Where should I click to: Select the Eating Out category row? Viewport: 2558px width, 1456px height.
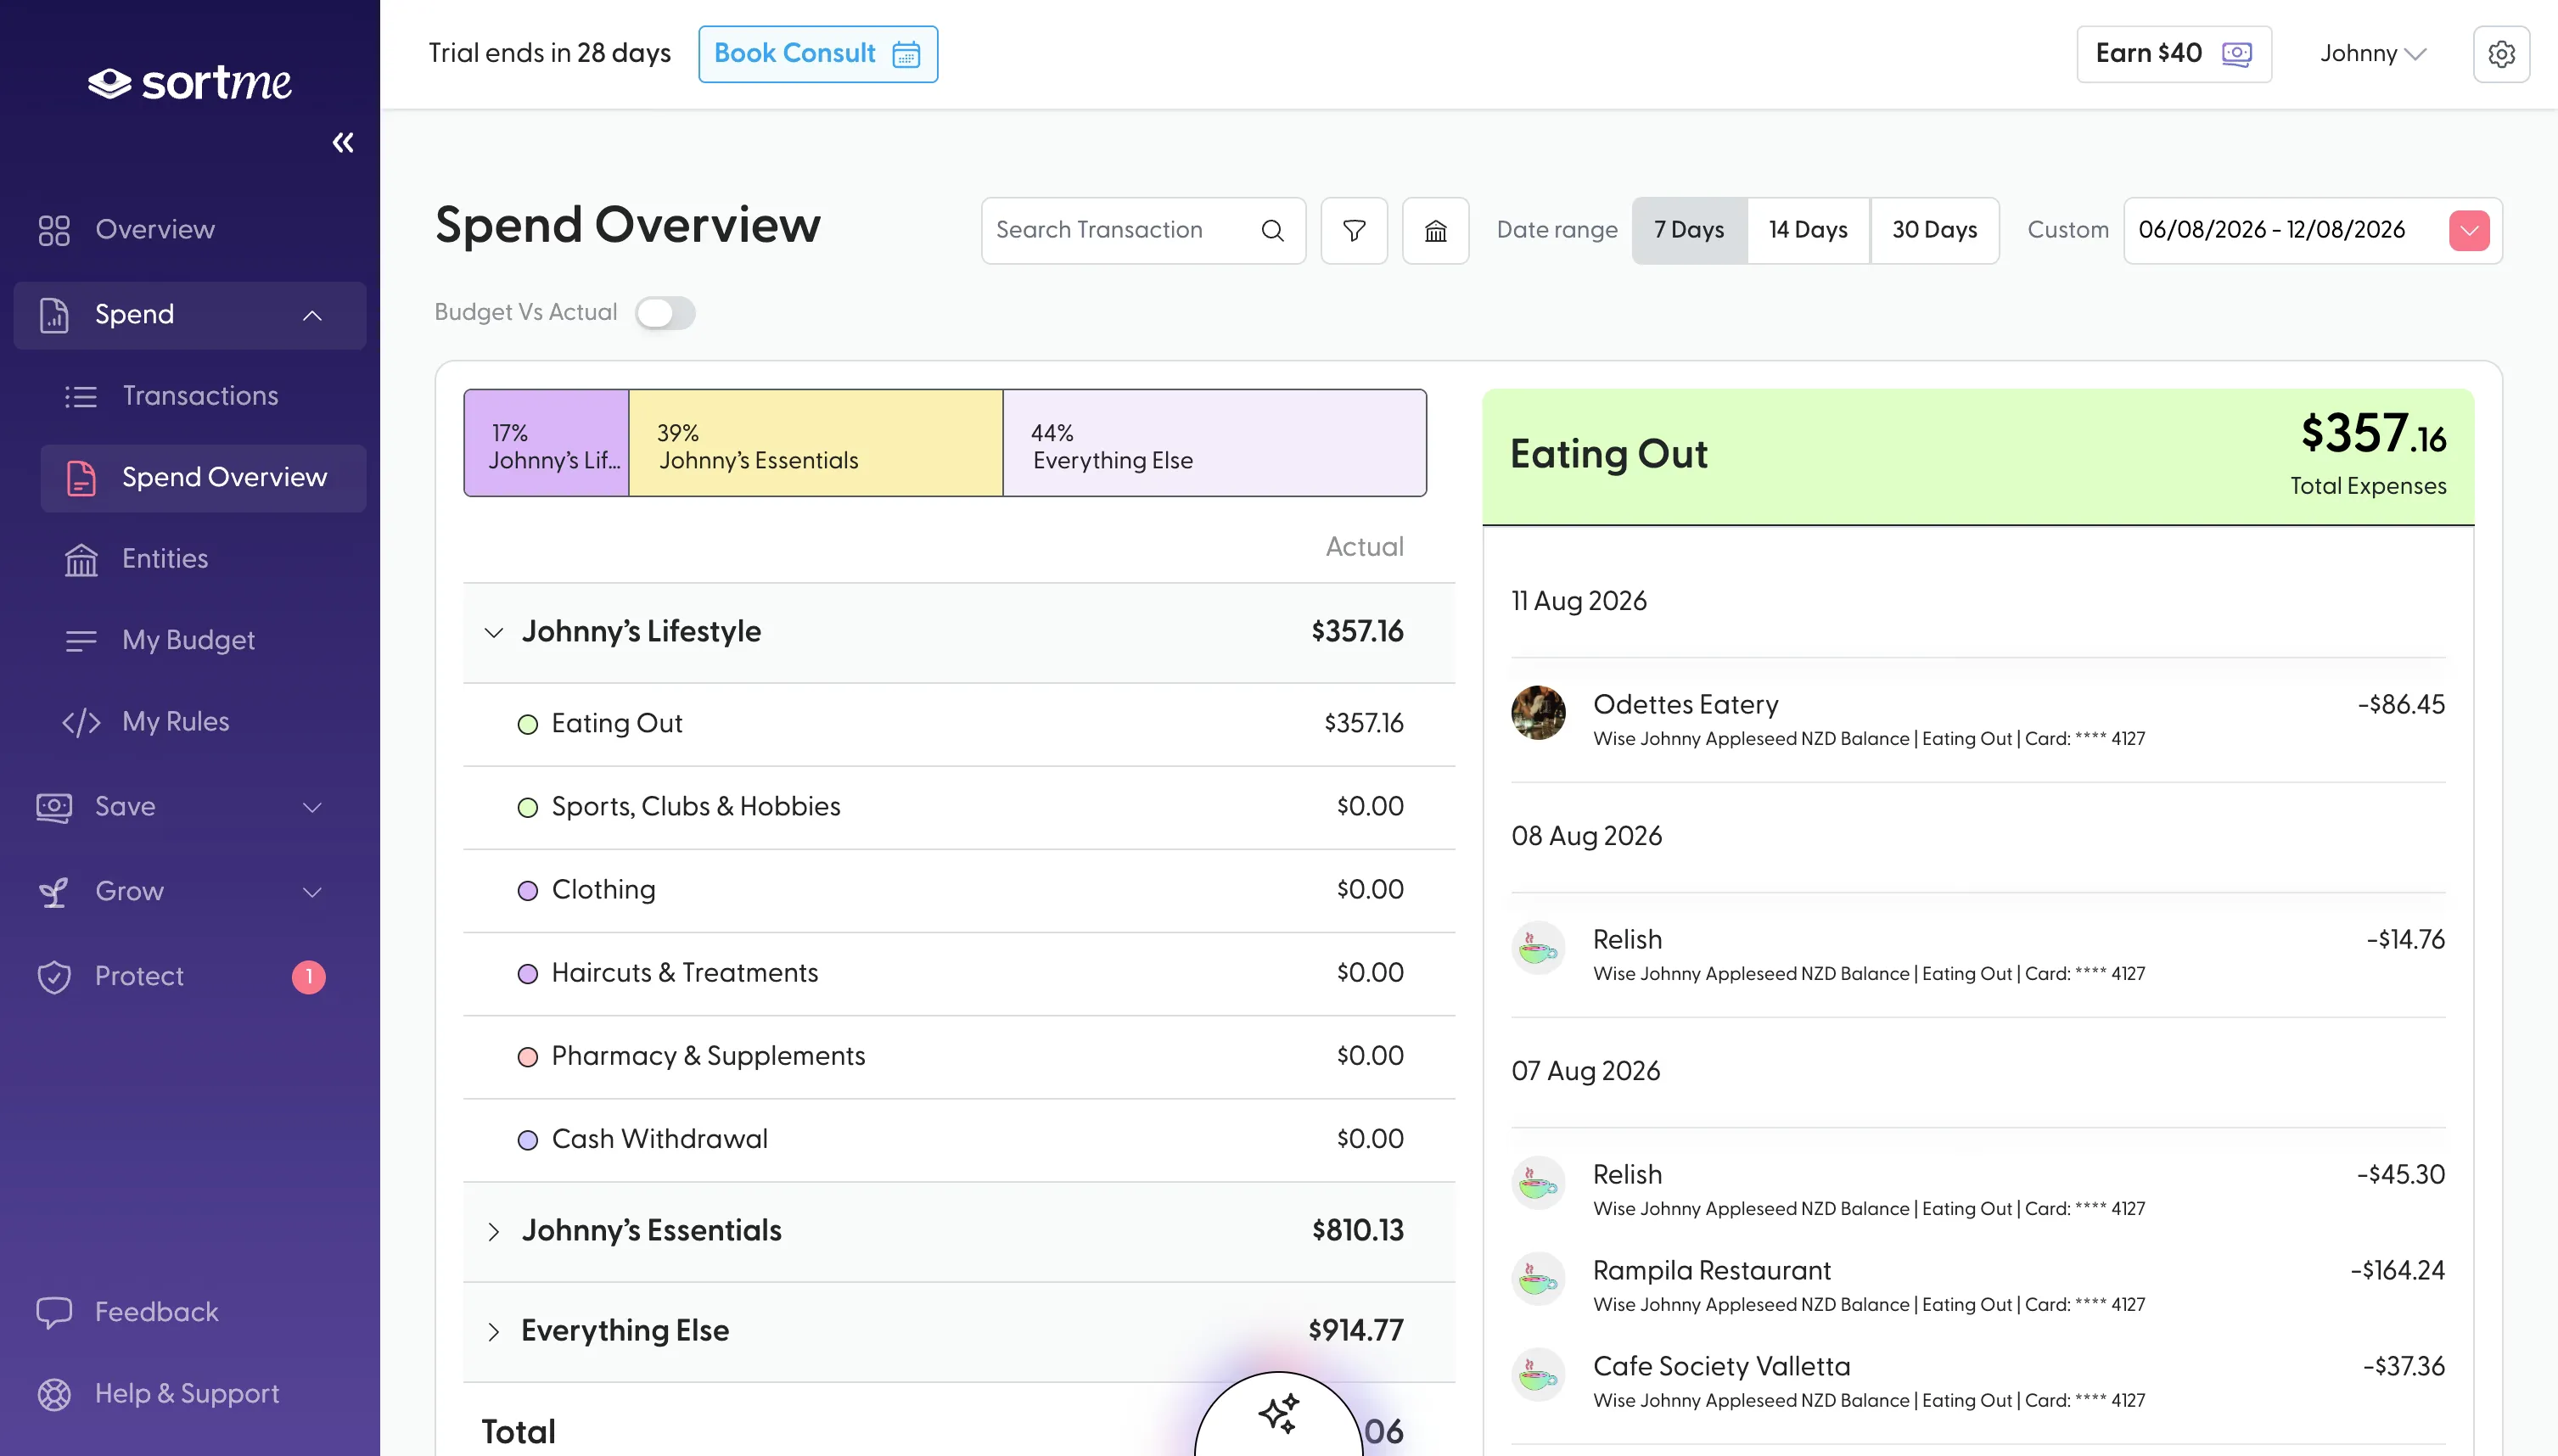coord(959,724)
